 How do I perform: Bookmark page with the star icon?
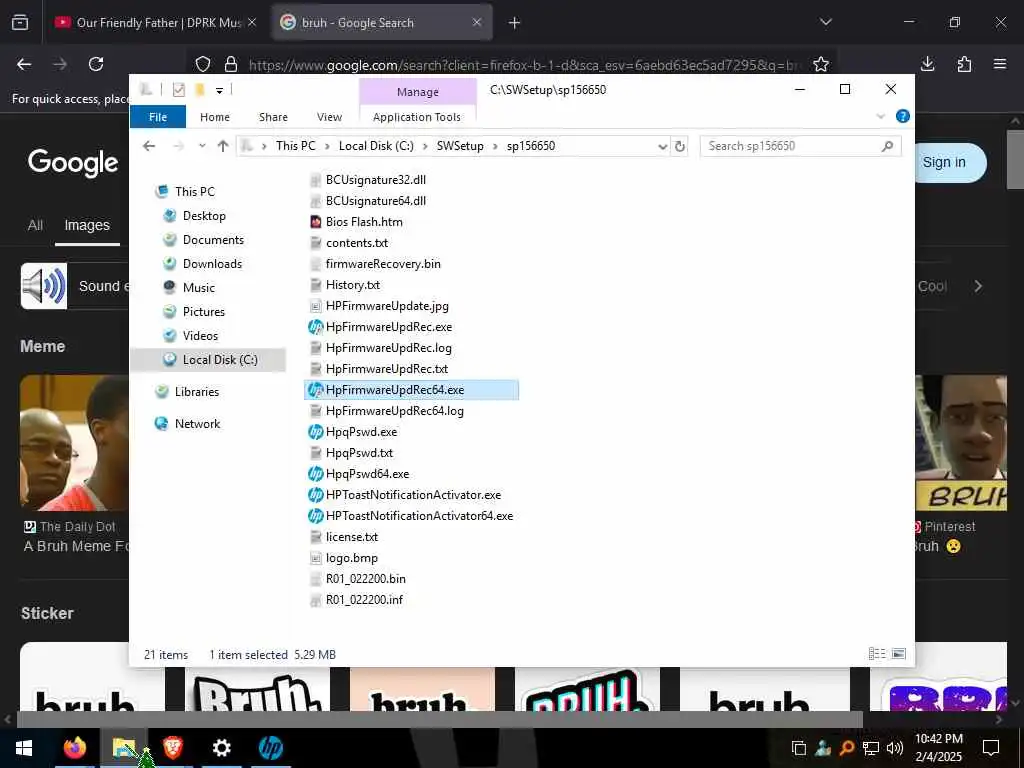(821, 64)
